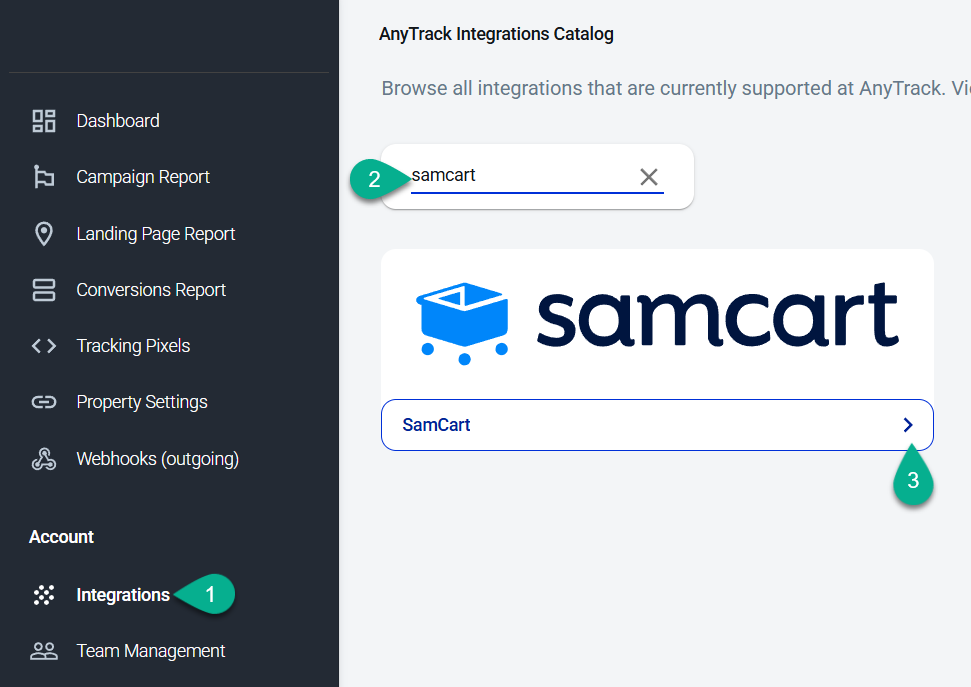
Task: Open Webhooks (outgoing) in the sidebar
Action: click(157, 459)
